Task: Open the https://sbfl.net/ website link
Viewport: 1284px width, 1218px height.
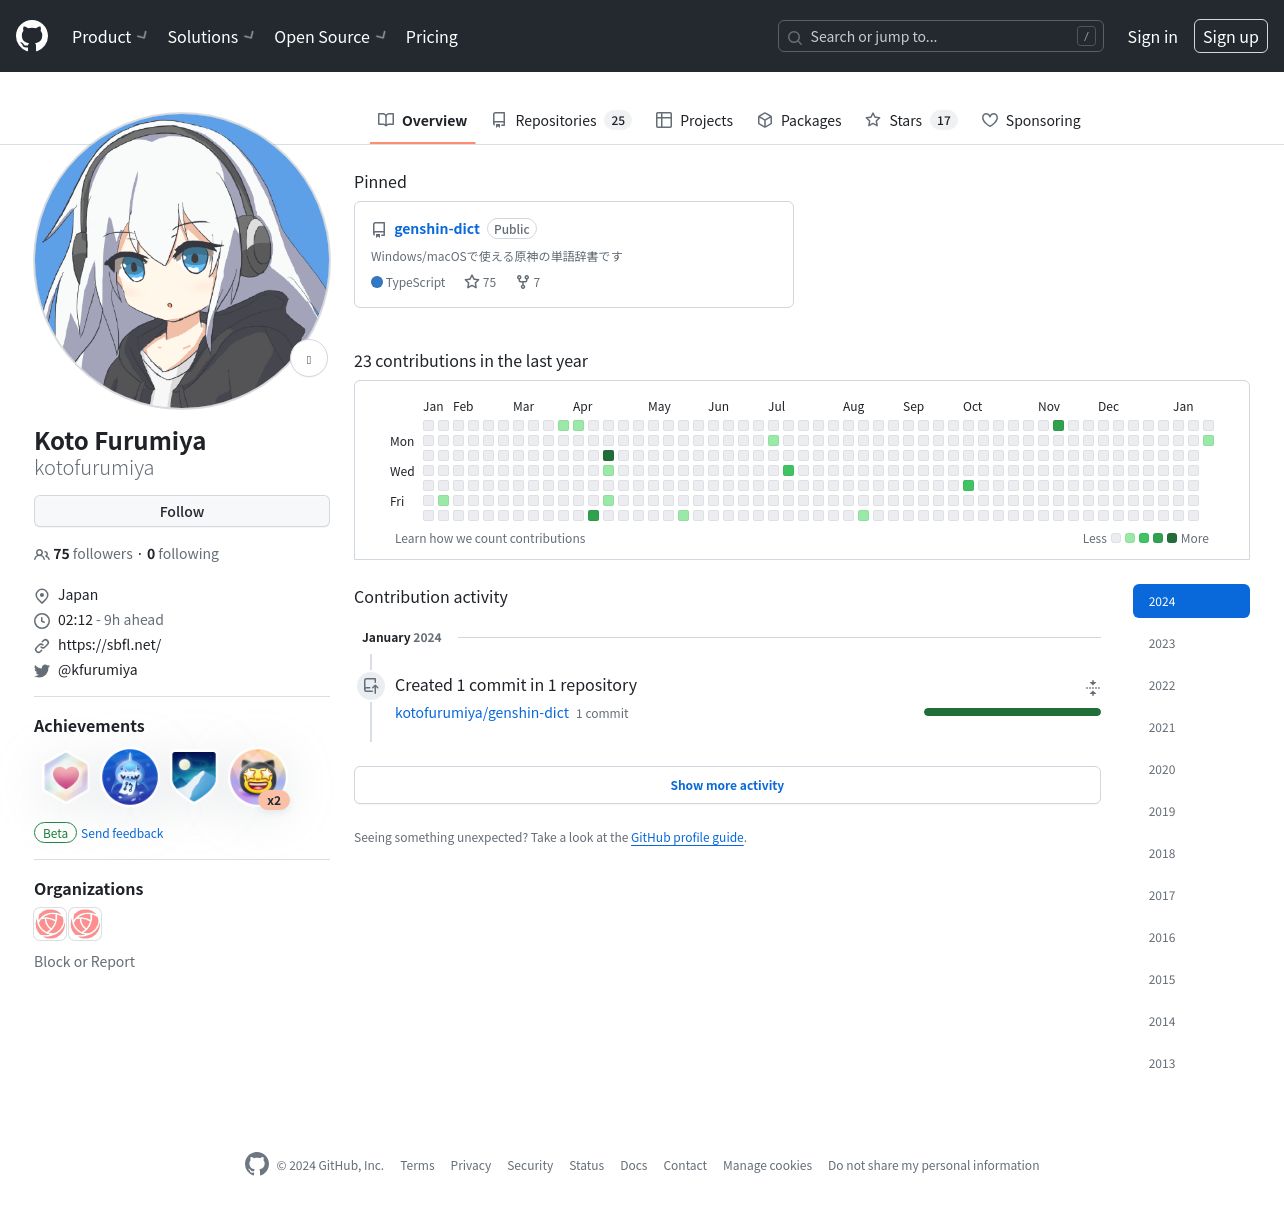Action: (x=109, y=645)
